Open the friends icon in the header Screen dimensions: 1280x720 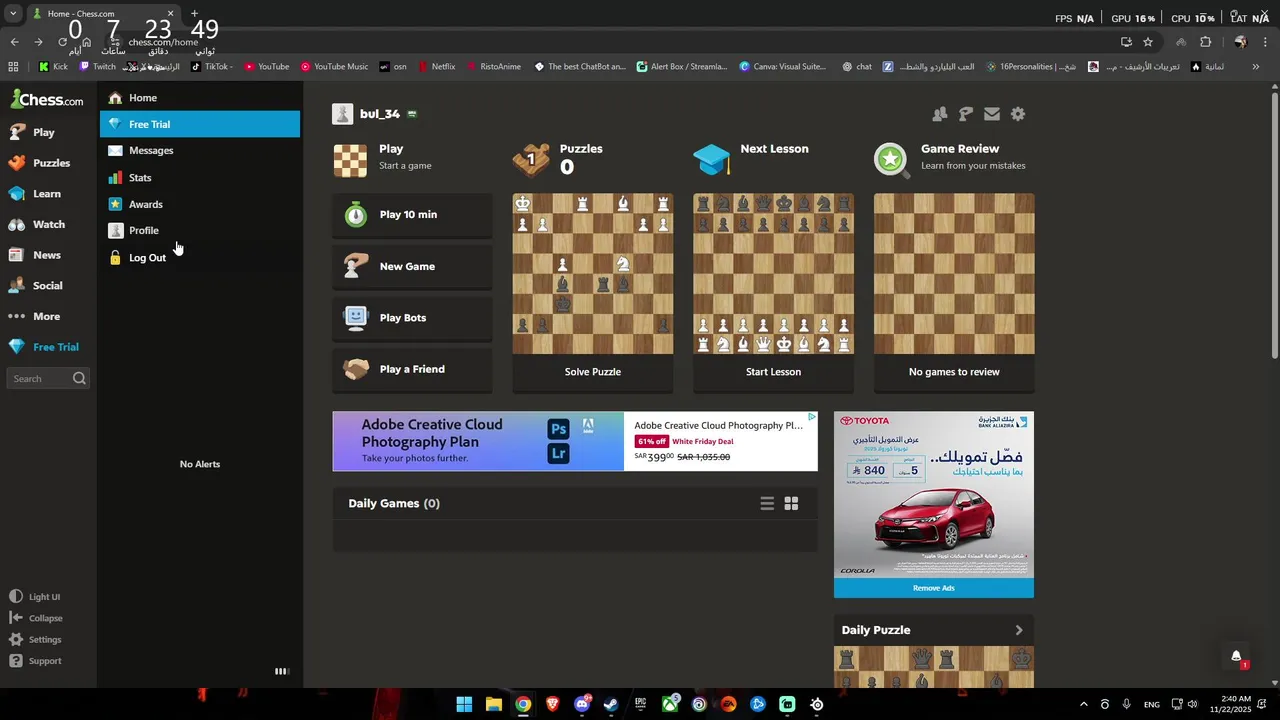(940, 114)
